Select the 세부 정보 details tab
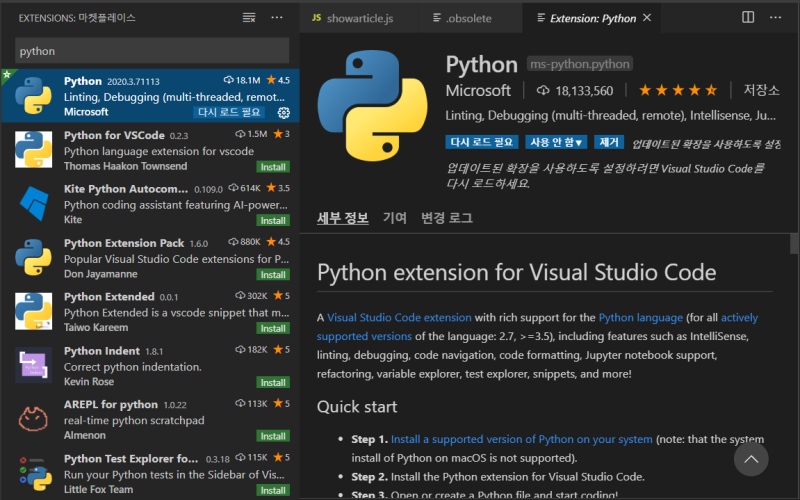The image size is (800, 500). click(x=342, y=218)
